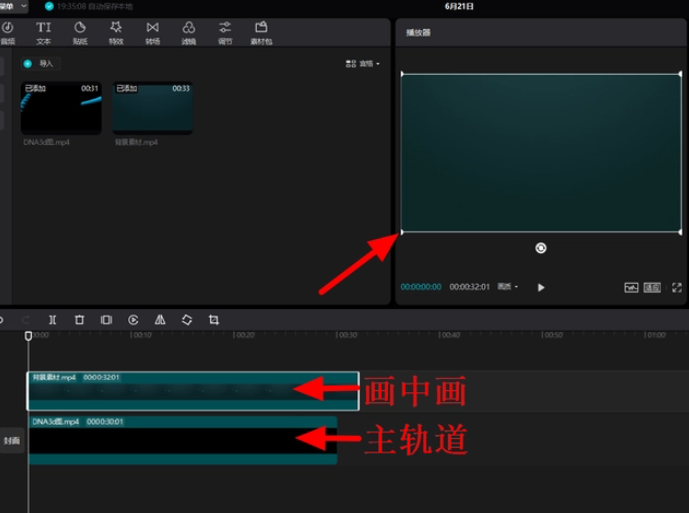Click the 00:50 mark on timeline ruler
The width and height of the screenshot is (689, 513).
point(552,335)
